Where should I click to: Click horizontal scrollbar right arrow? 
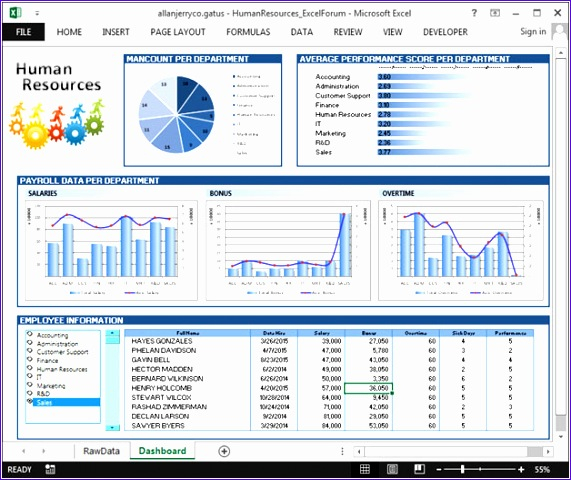point(548,452)
